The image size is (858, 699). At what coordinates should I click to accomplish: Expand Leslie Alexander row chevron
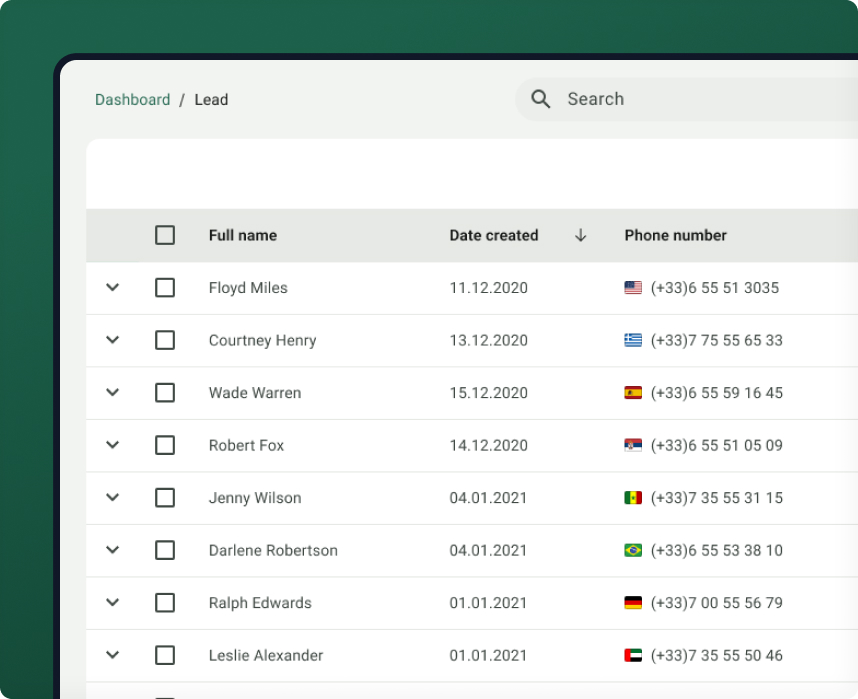113,655
